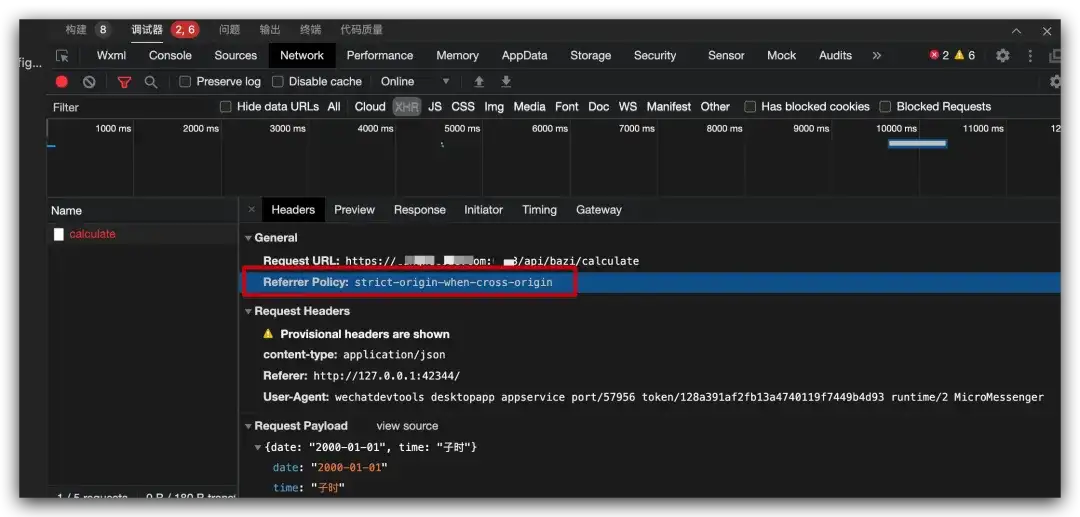Open network search magnifier icon
This screenshot has width=1080, height=517.
point(151,82)
